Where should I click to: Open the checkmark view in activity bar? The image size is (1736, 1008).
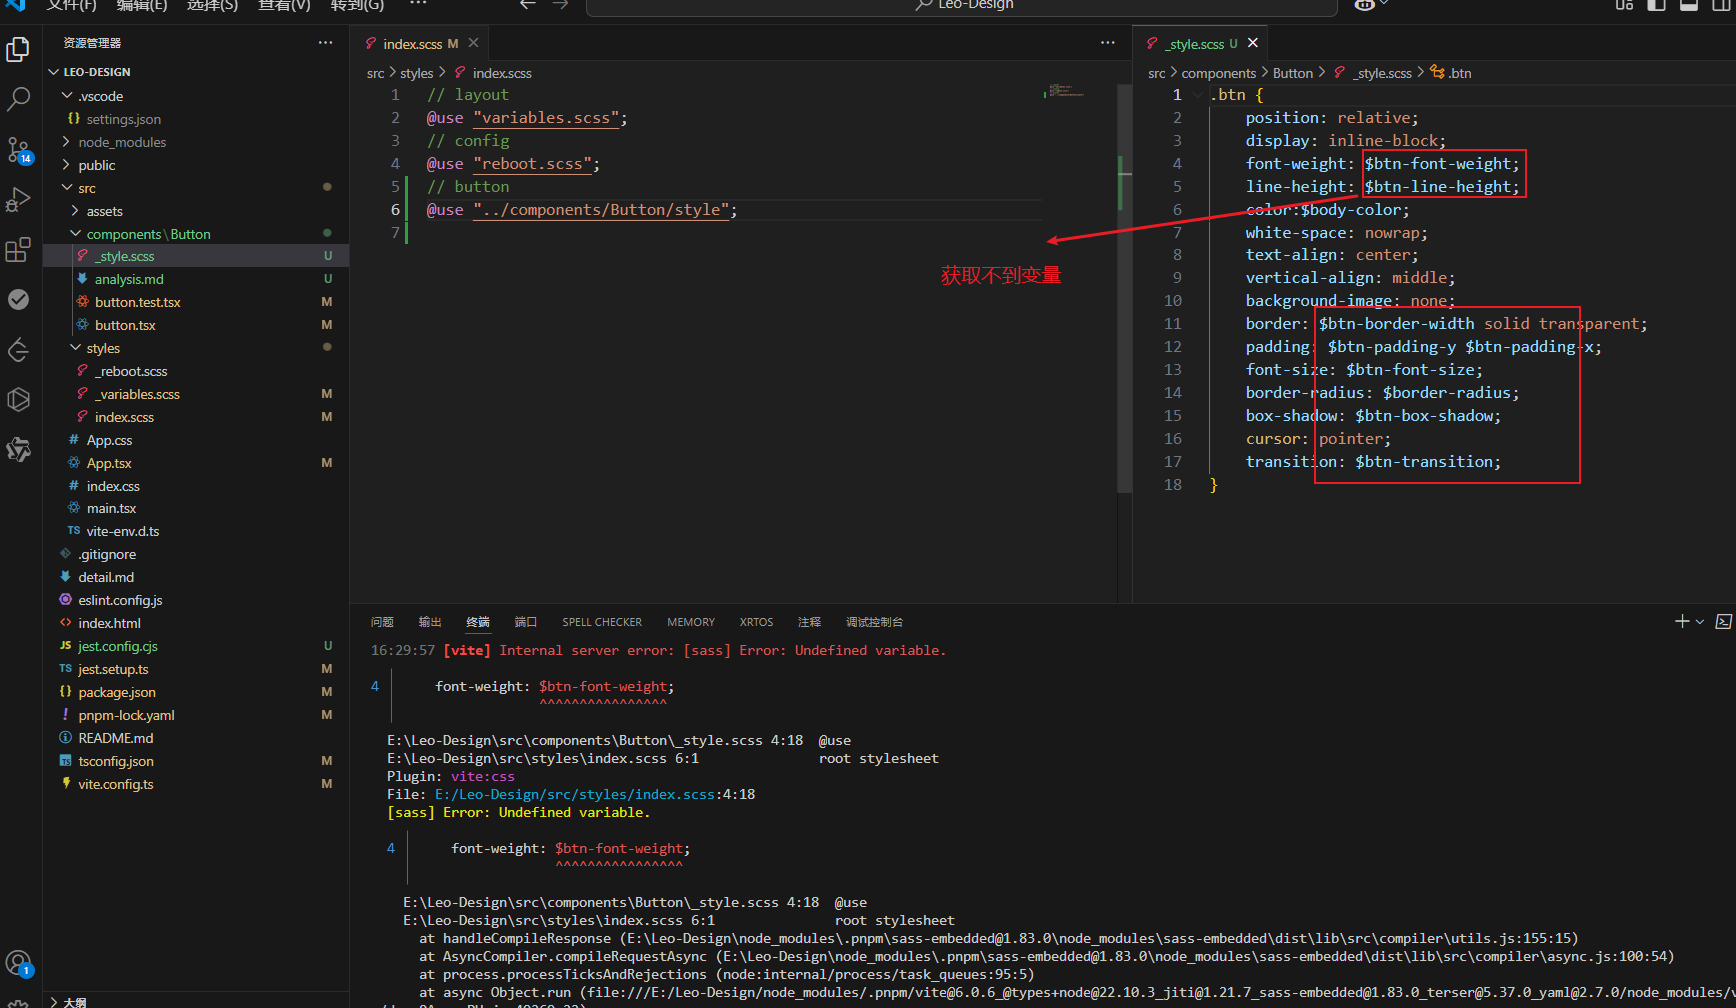point(19,300)
